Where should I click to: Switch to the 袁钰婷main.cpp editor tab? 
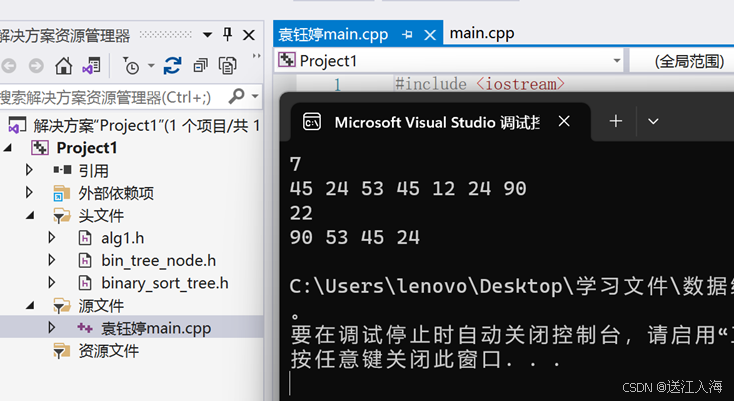[333, 34]
